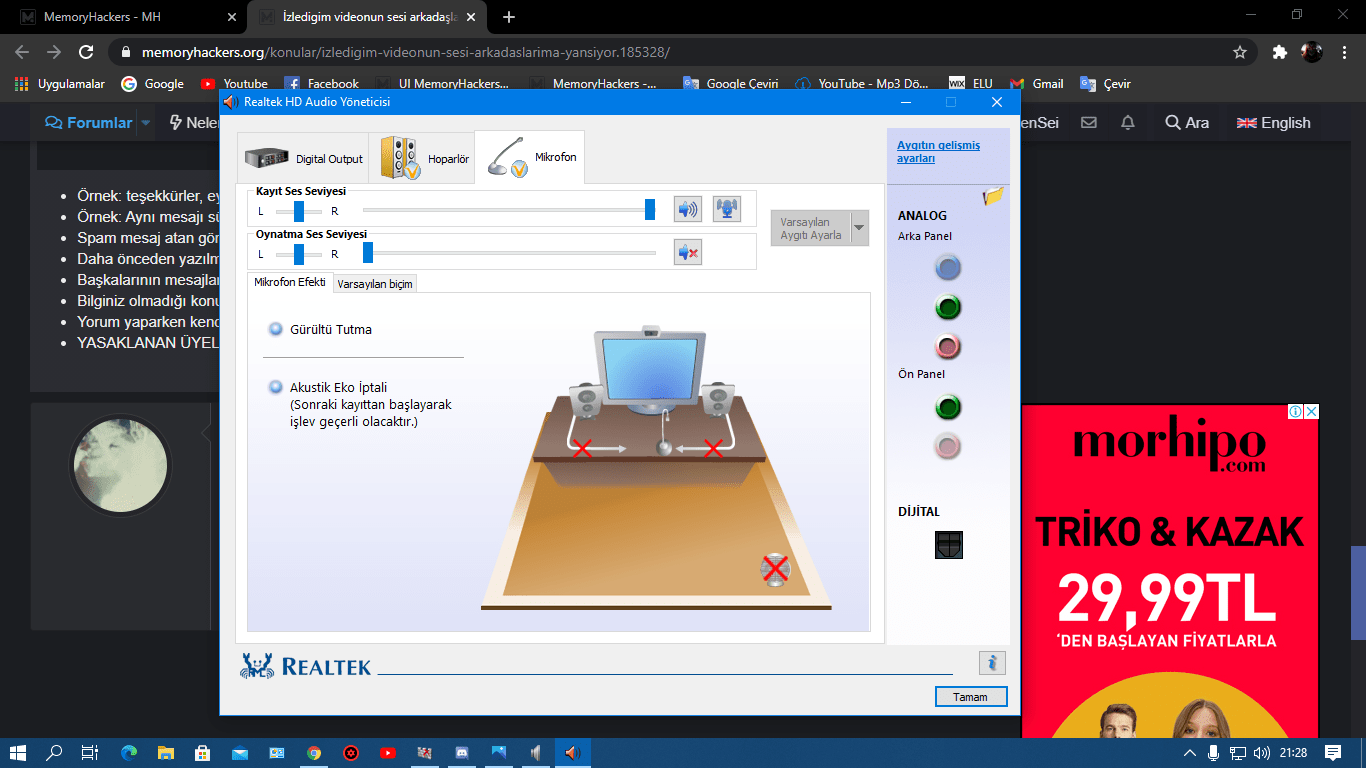Select the Mikrofon tab
The image size is (1366, 768).
point(530,157)
